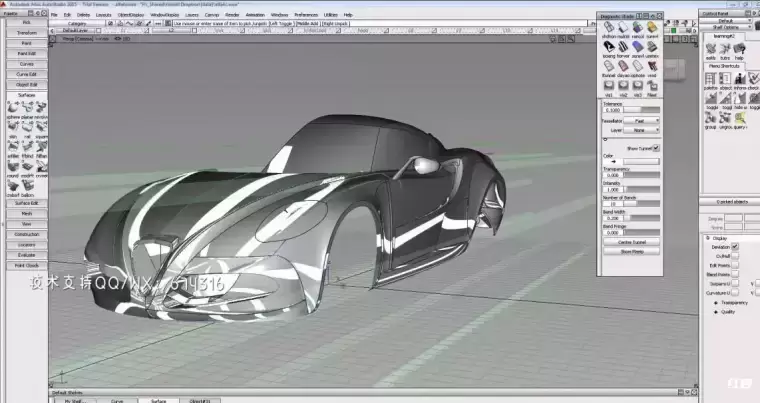Click the ungroup shelf icon
760x403 pixels.
(x=725, y=118)
